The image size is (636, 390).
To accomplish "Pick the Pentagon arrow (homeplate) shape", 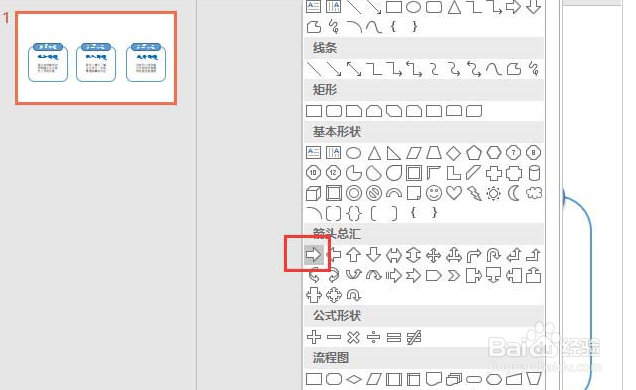I will [434, 276].
